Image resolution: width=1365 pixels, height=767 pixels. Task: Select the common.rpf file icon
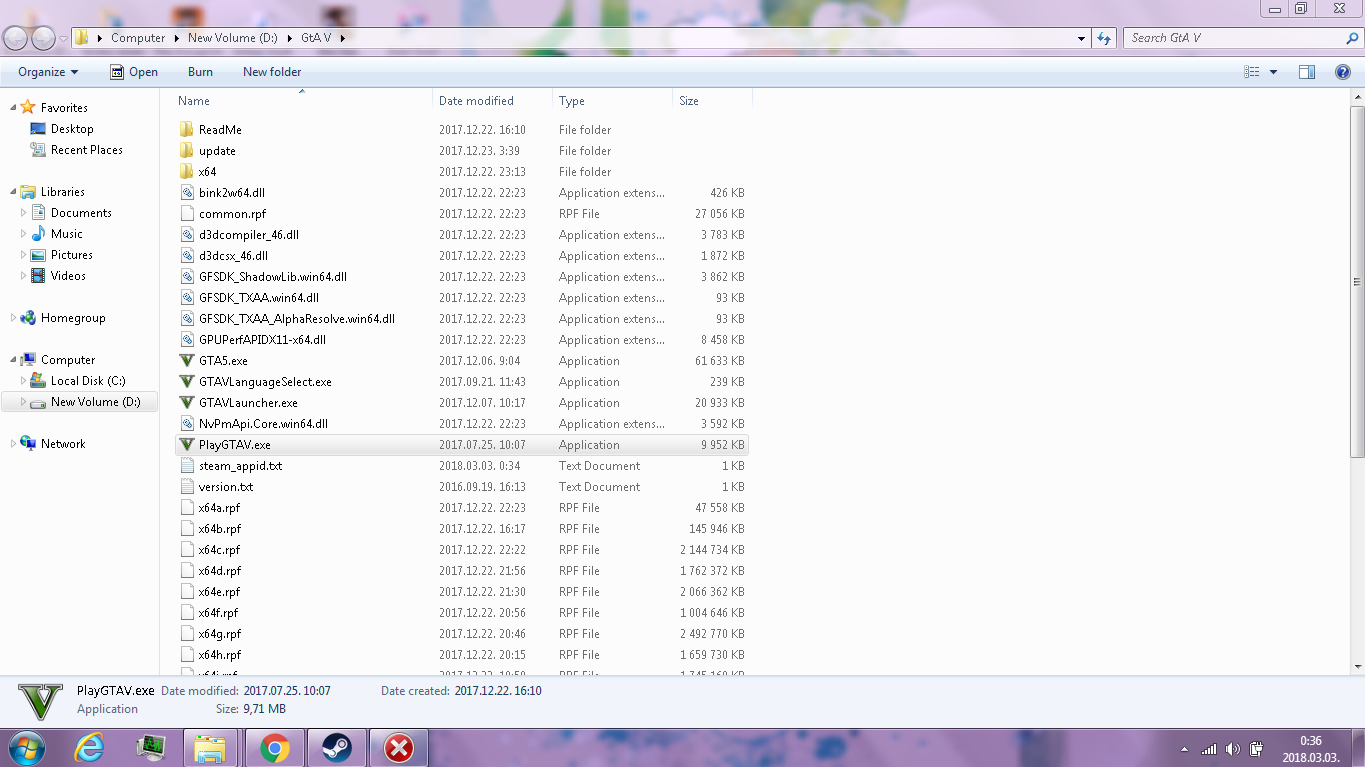pyautogui.click(x=186, y=214)
